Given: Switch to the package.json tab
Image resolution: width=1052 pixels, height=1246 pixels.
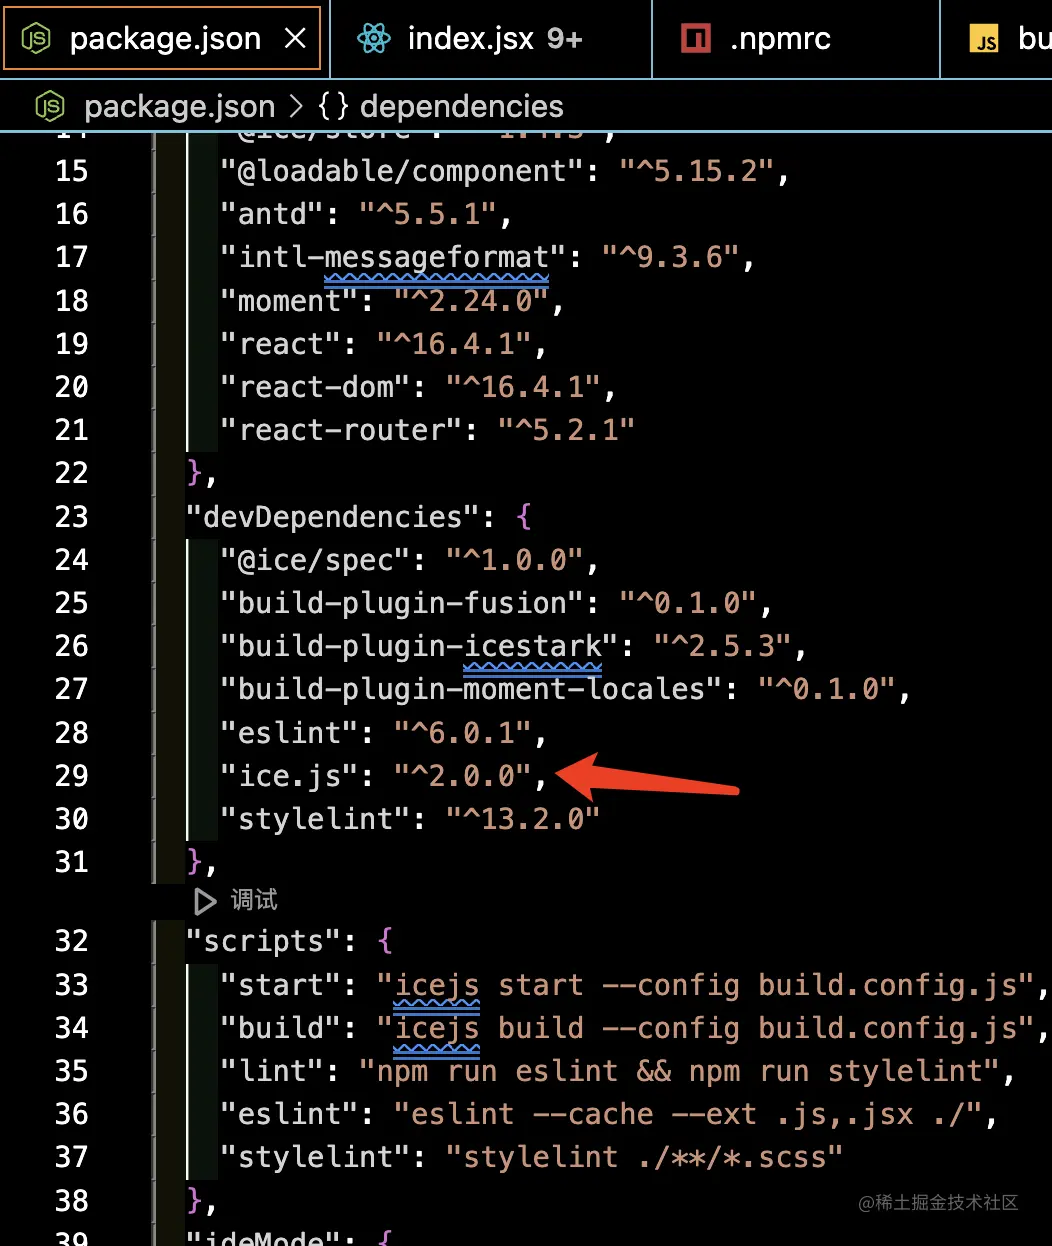Looking at the screenshot, I should tap(162, 39).
